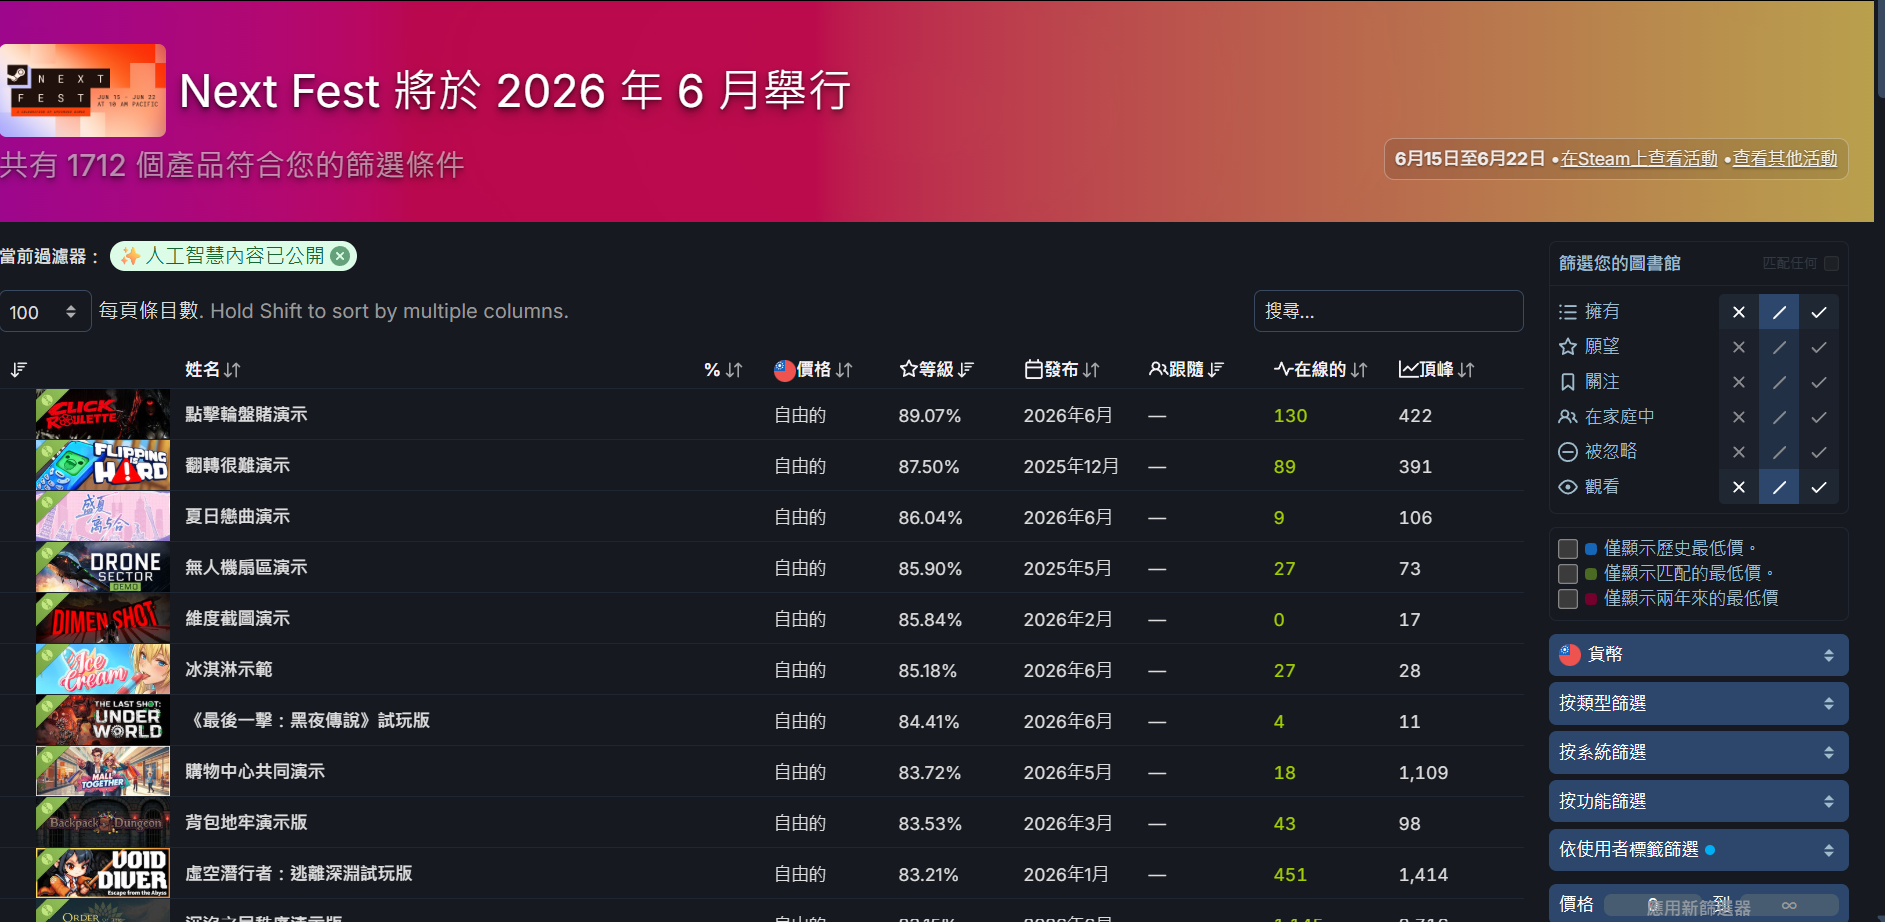
Task: Open 在Steam上查看活動 link
Action: click(x=1639, y=159)
